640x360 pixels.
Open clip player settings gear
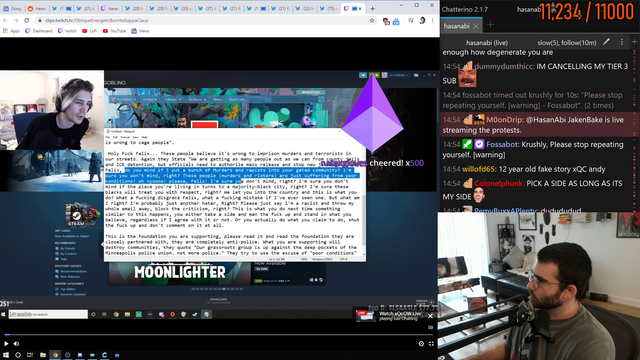421,344
